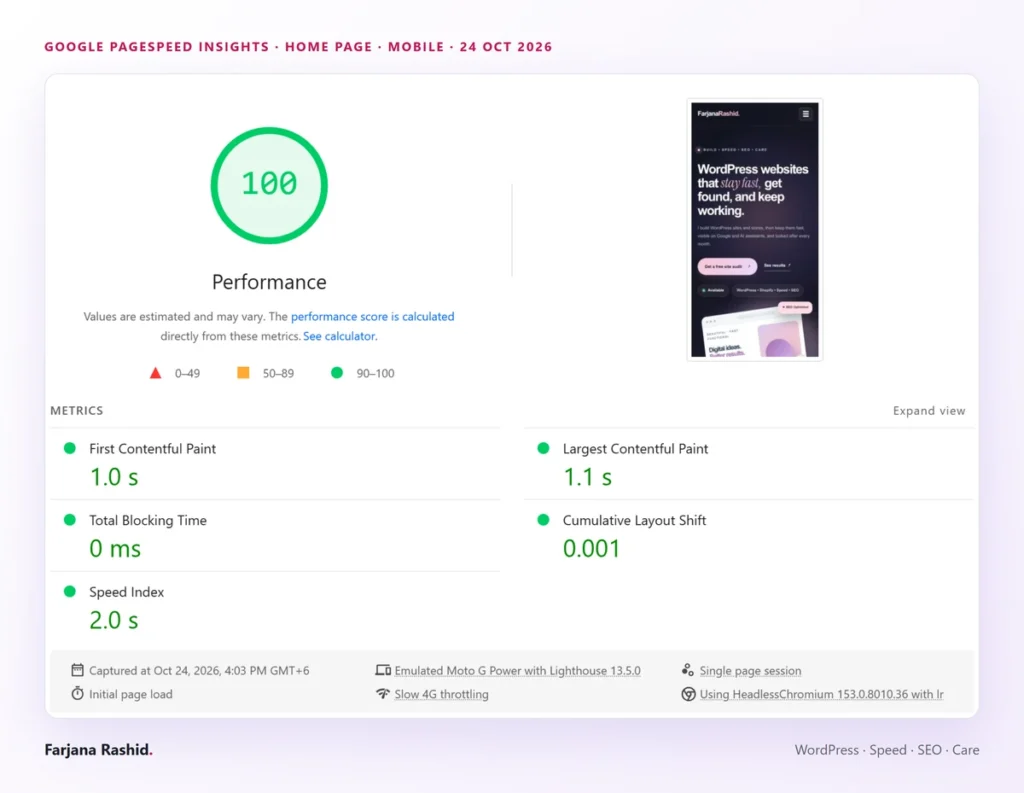Click the green dot beside Cumulative Layout Shift
The height and width of the screenshot is (793, 1024).
tap(543, 520)
